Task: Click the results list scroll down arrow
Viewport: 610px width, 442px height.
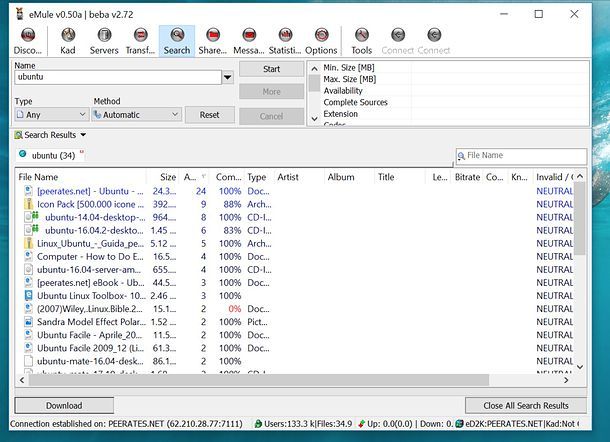Action: click(x=580, y=367)
